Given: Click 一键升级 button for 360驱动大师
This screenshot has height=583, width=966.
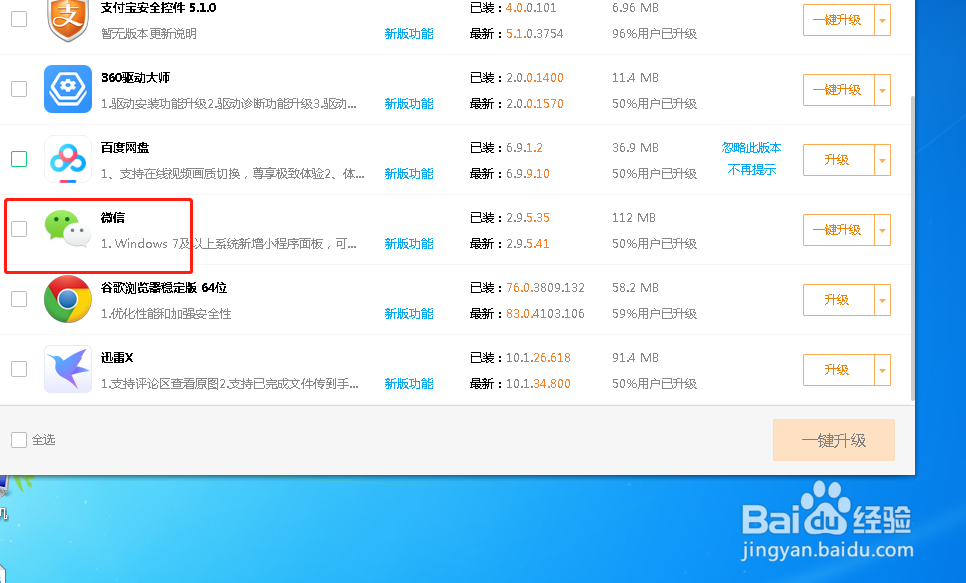Looking at the screenshot, I should (838, 90).
